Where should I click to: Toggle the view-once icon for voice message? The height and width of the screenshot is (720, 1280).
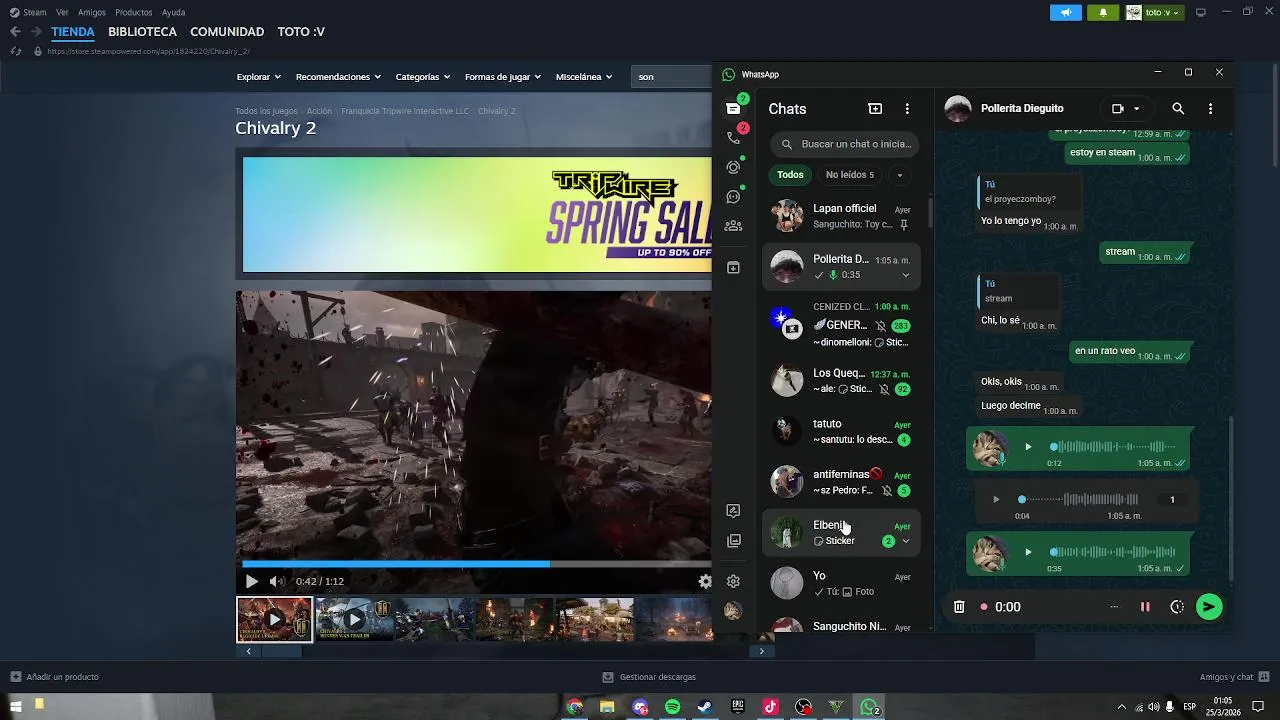click(1177, 607)
